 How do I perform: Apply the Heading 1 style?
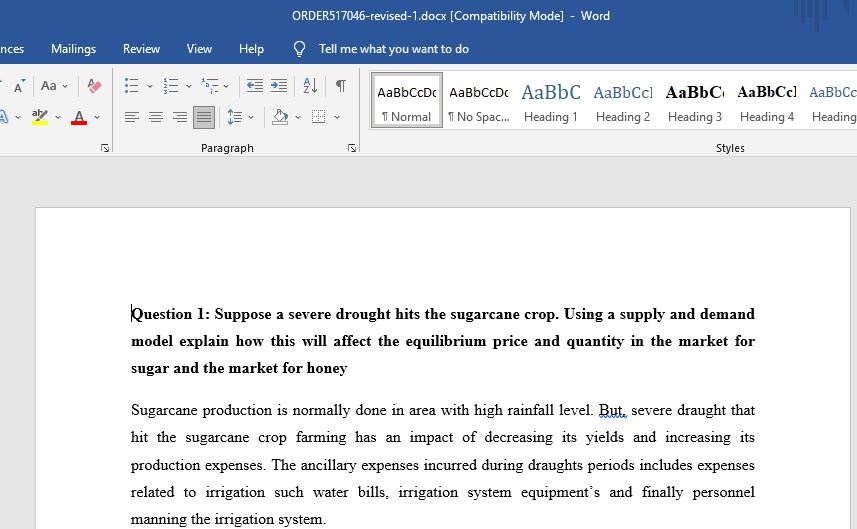551,101
